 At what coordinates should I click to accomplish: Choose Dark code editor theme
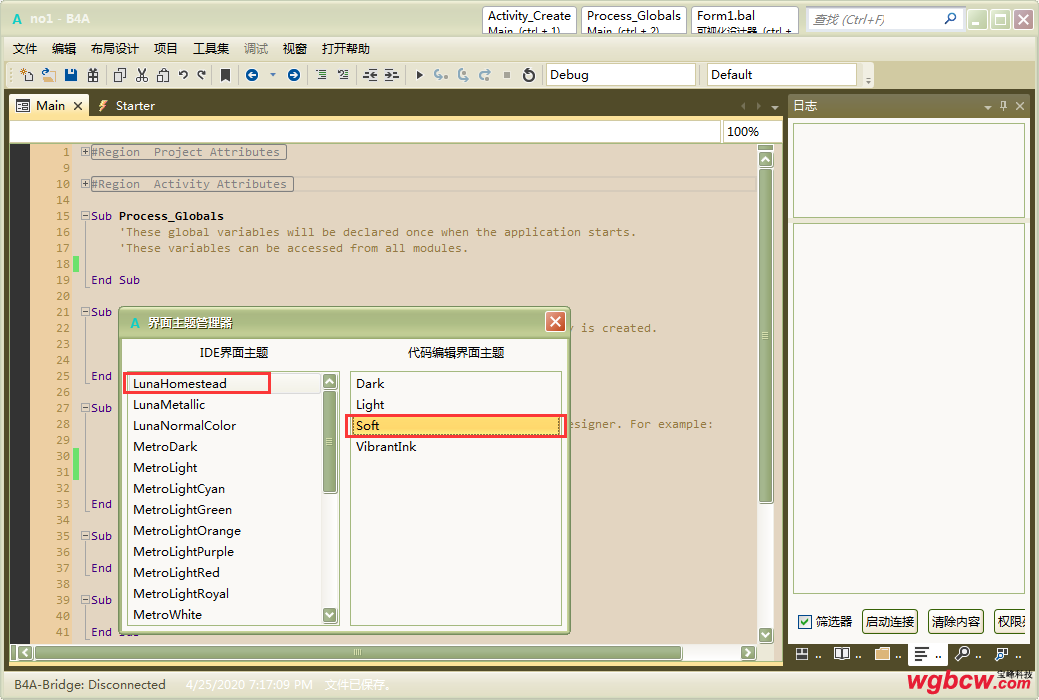tap(456, 383)
